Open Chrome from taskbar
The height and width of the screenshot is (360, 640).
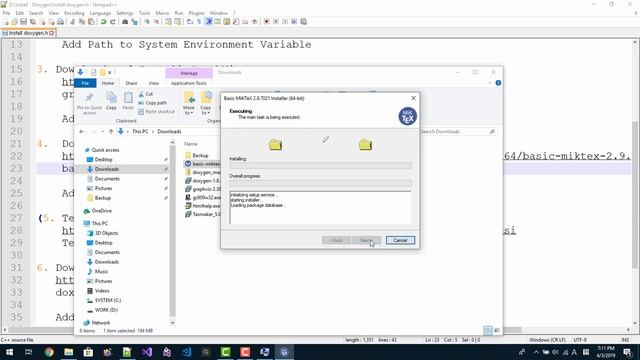49,352
